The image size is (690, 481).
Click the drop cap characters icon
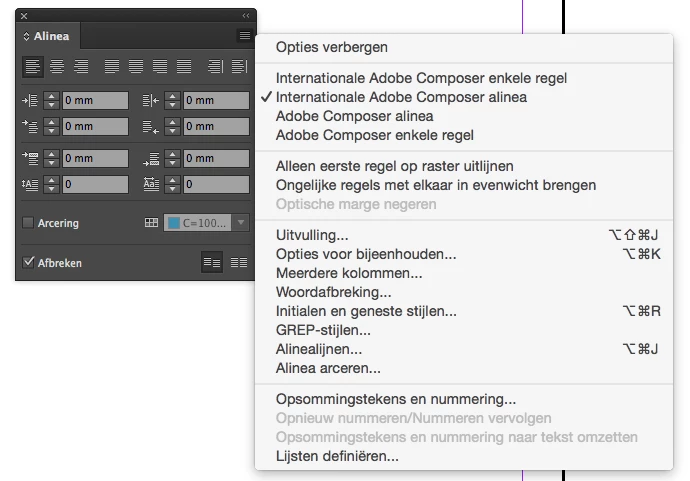tap(150, 184)
